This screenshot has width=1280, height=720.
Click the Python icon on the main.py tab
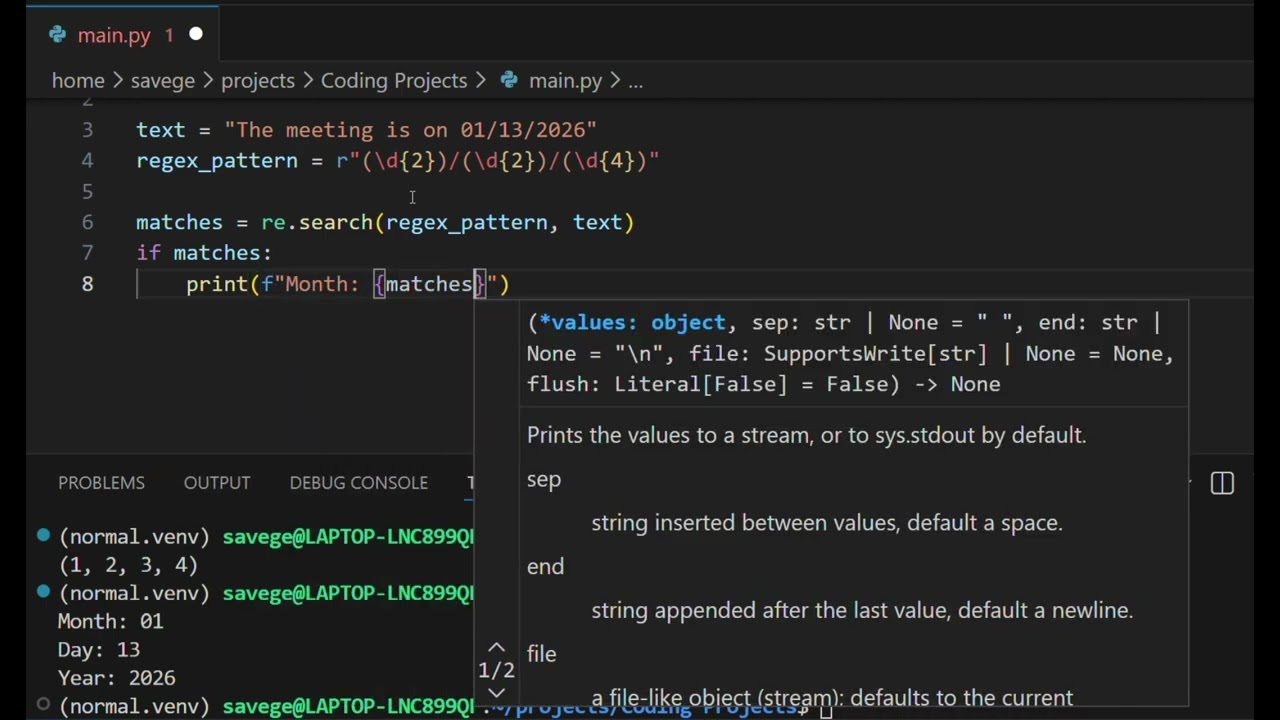57,35
